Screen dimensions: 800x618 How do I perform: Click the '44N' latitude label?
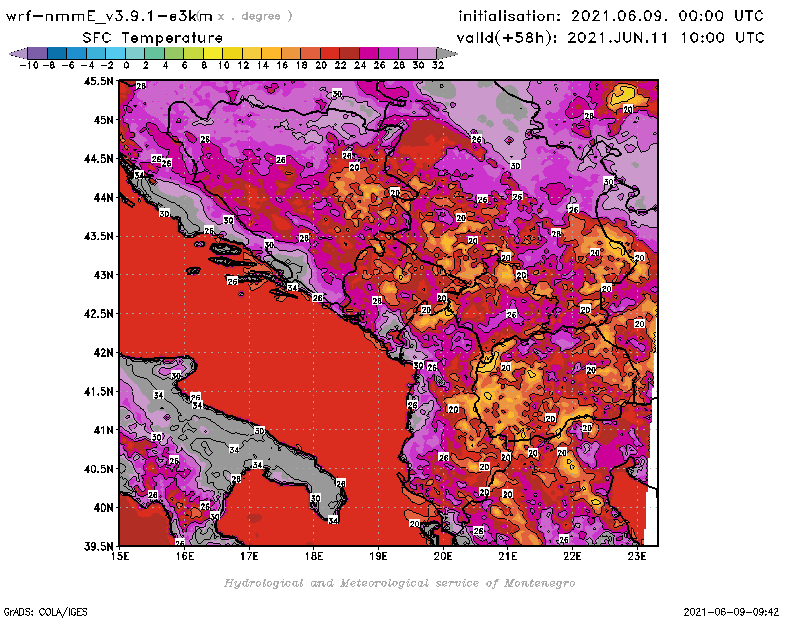pyautogui.click(x=103, y=197)
